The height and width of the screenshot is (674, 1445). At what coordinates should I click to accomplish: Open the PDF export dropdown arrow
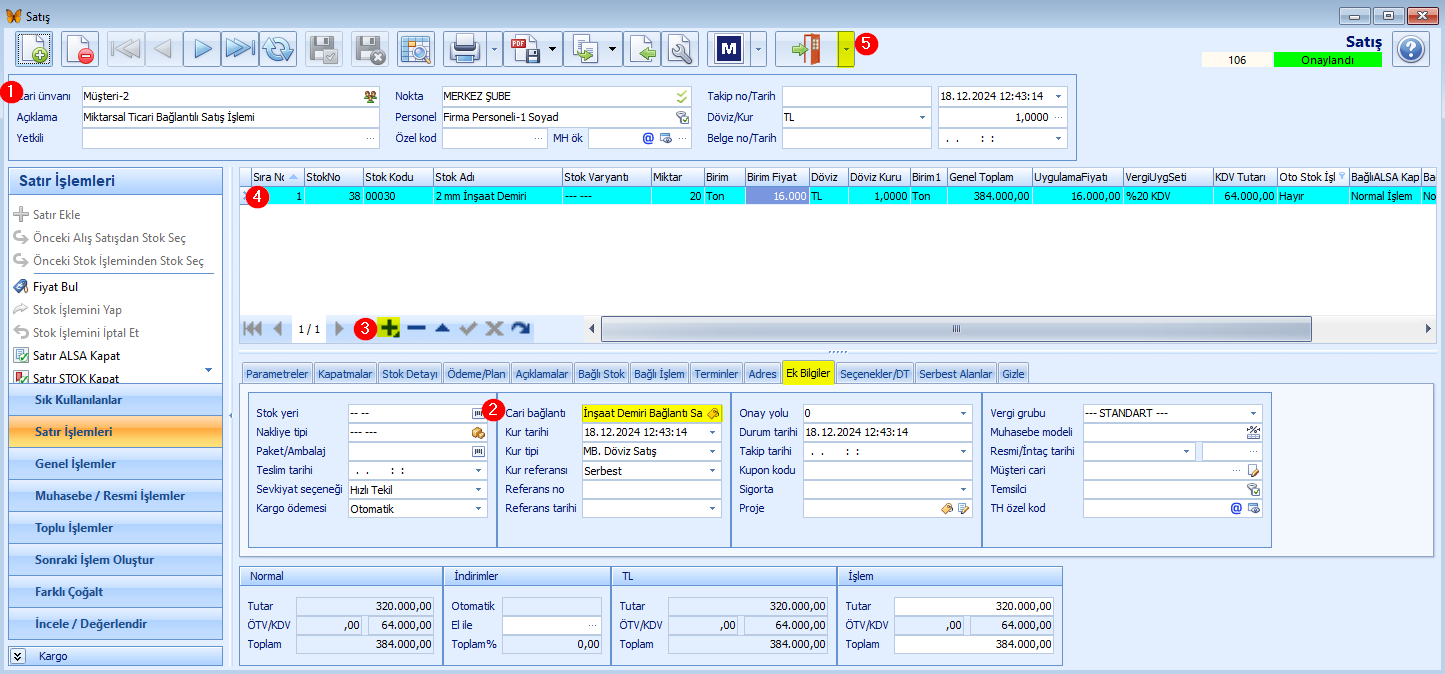553,48
